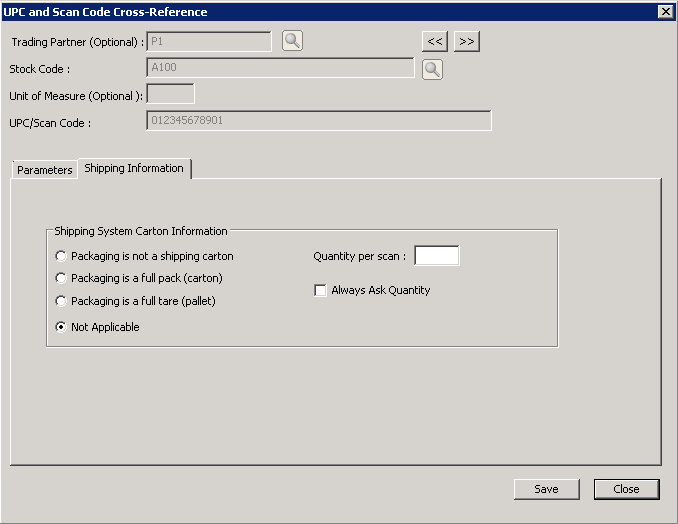Click the UPC and Scan Code Cross-Reference title bar
Image resolution: width=678 pixels, height=524 pixels.
[x=300, y=11]
